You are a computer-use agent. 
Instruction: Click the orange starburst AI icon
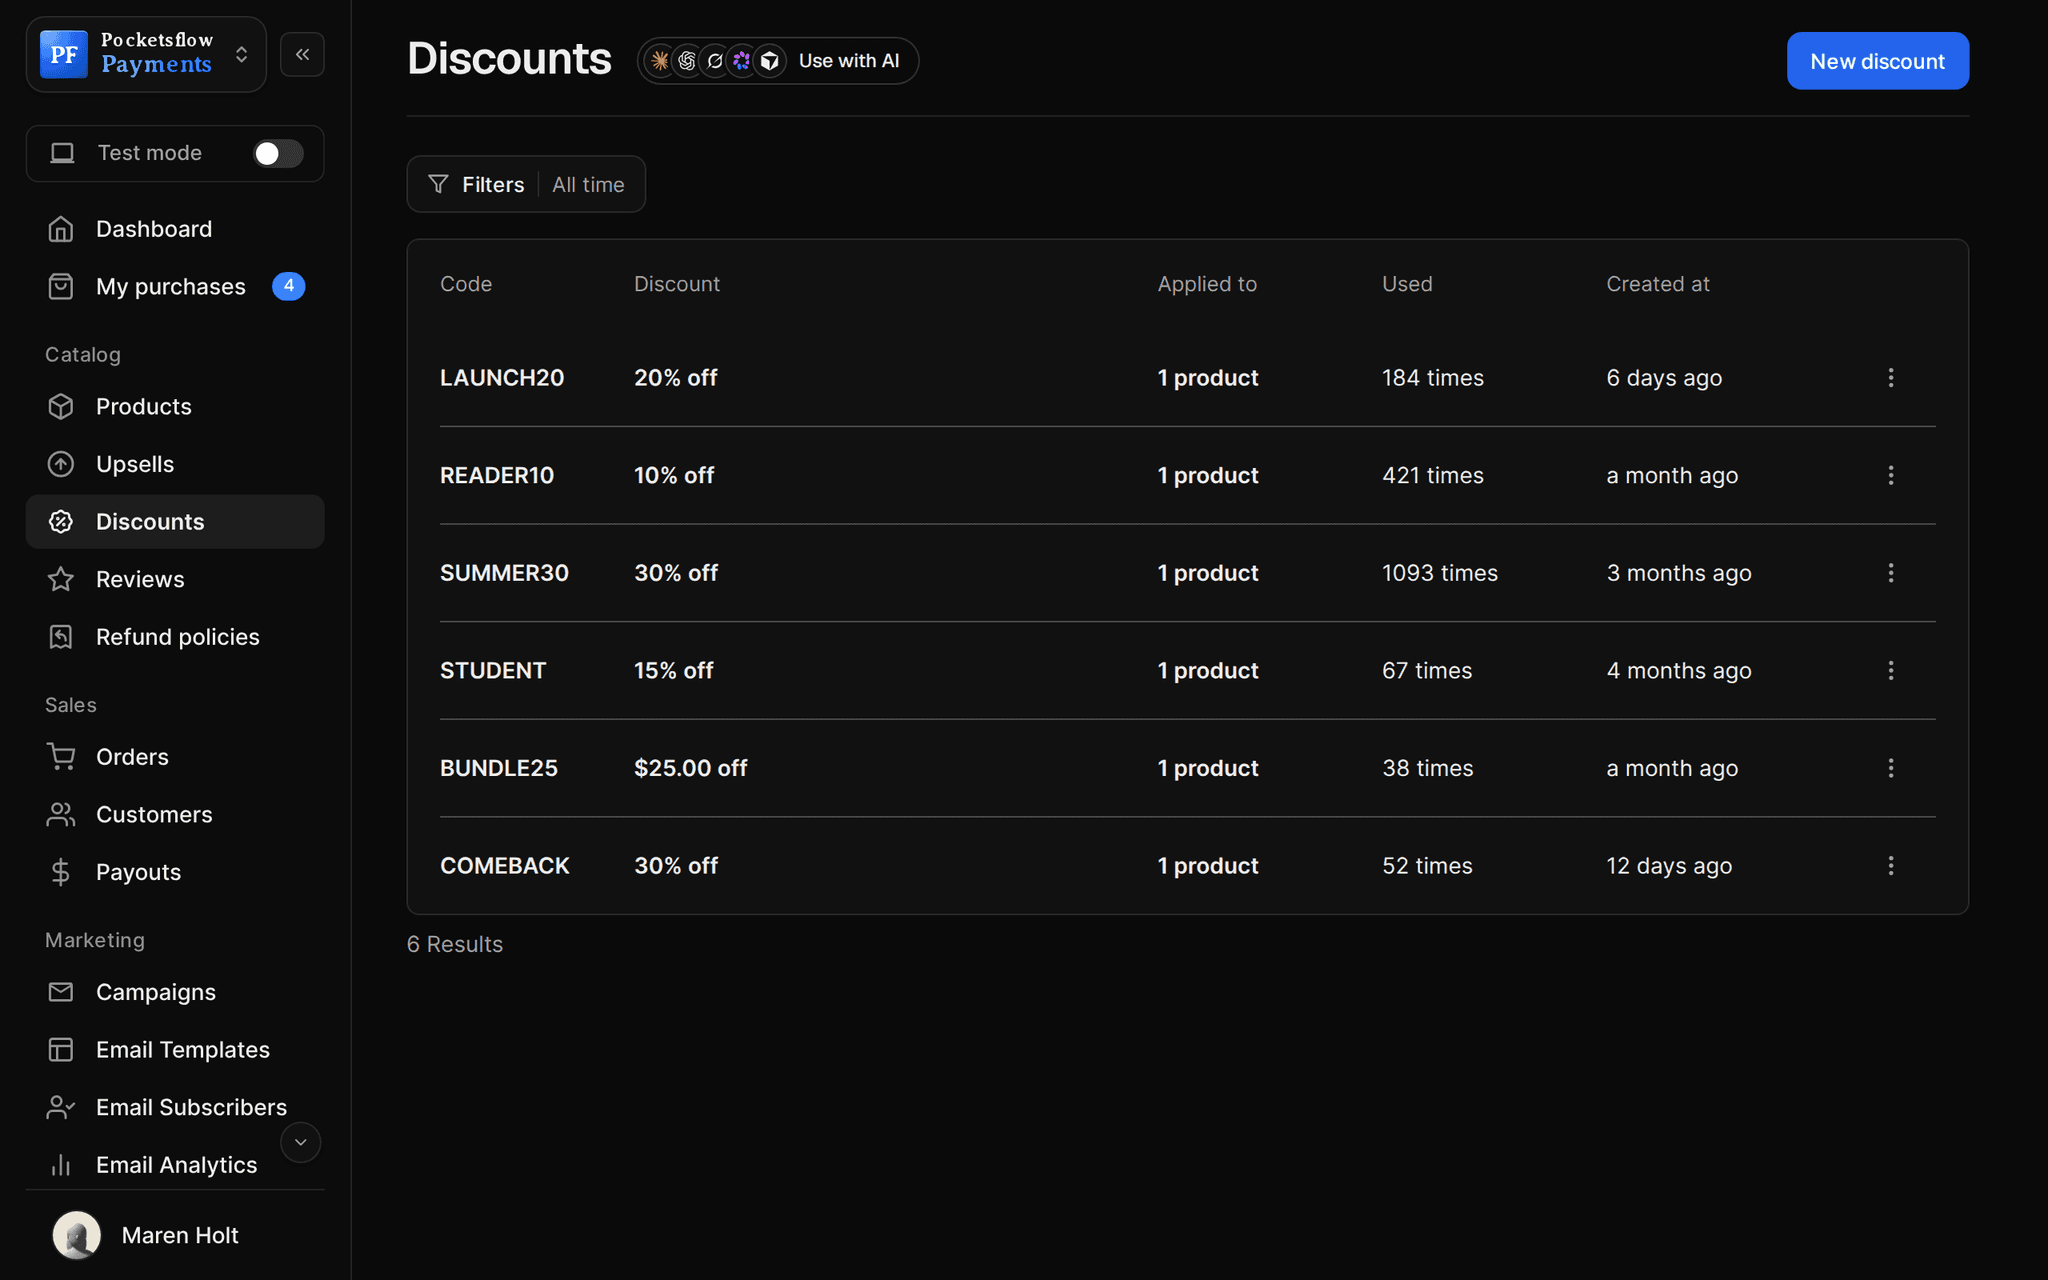tap(660, 61)
